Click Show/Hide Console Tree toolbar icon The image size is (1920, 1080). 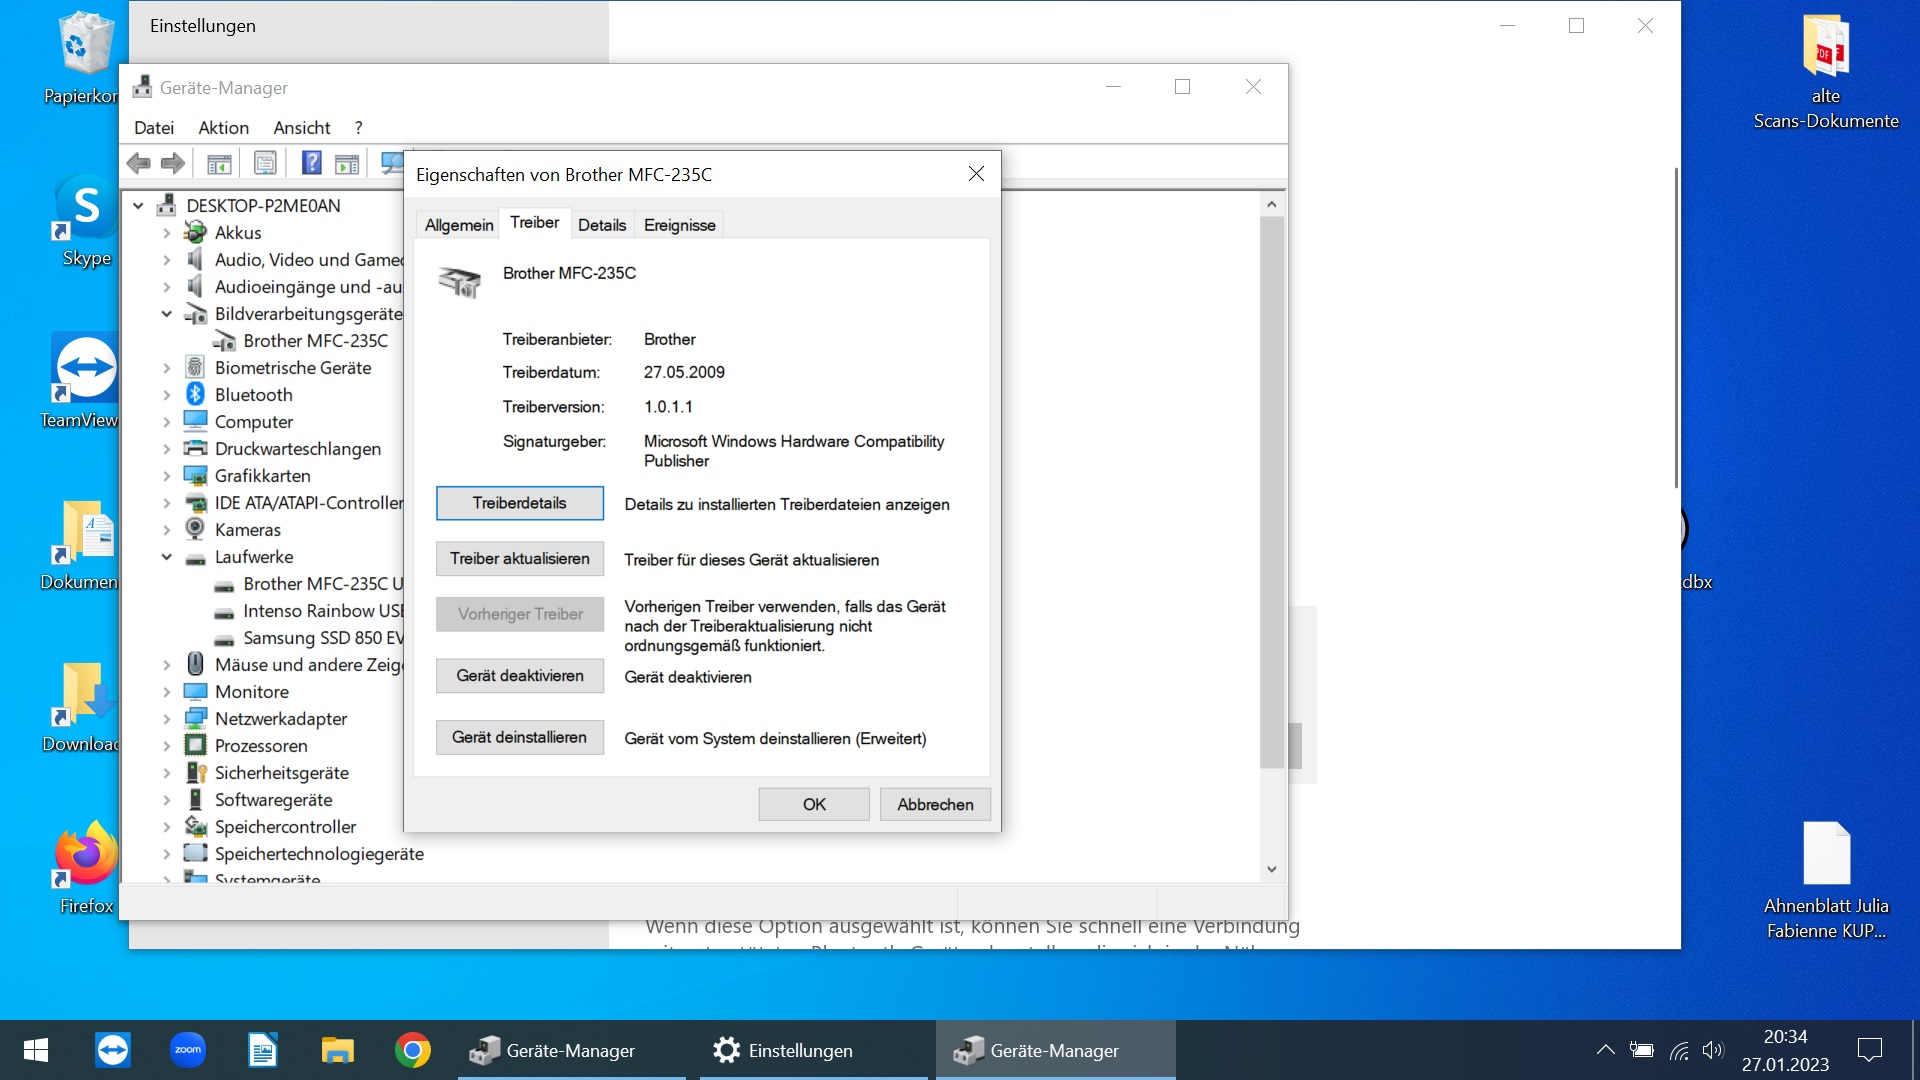(x=219, y=163)
